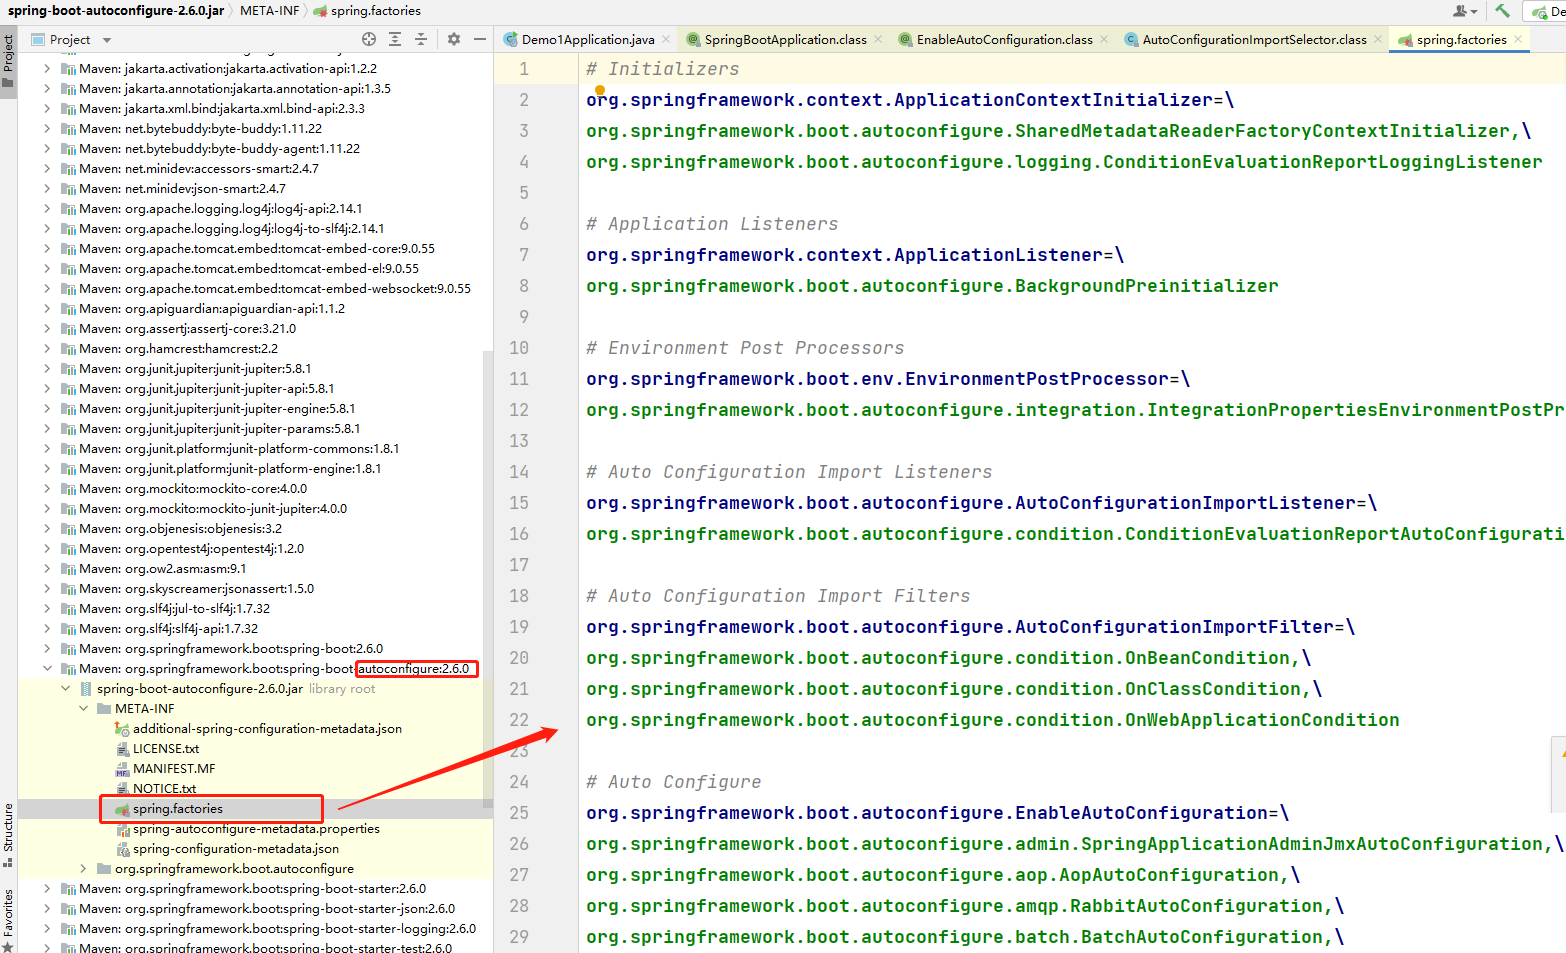This screenshot has height=953, width=1566.
Task: Click RabbitAutoConfiguration entry in editor
Action: [x=965, y=906]
